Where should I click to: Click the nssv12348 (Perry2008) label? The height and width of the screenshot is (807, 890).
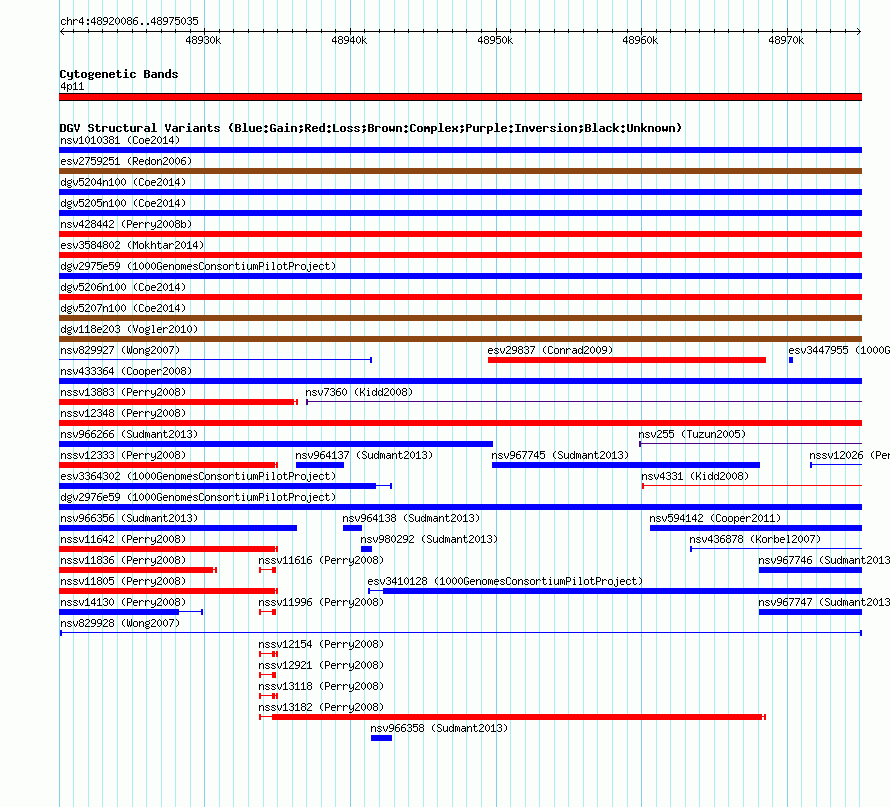point(123,413)
